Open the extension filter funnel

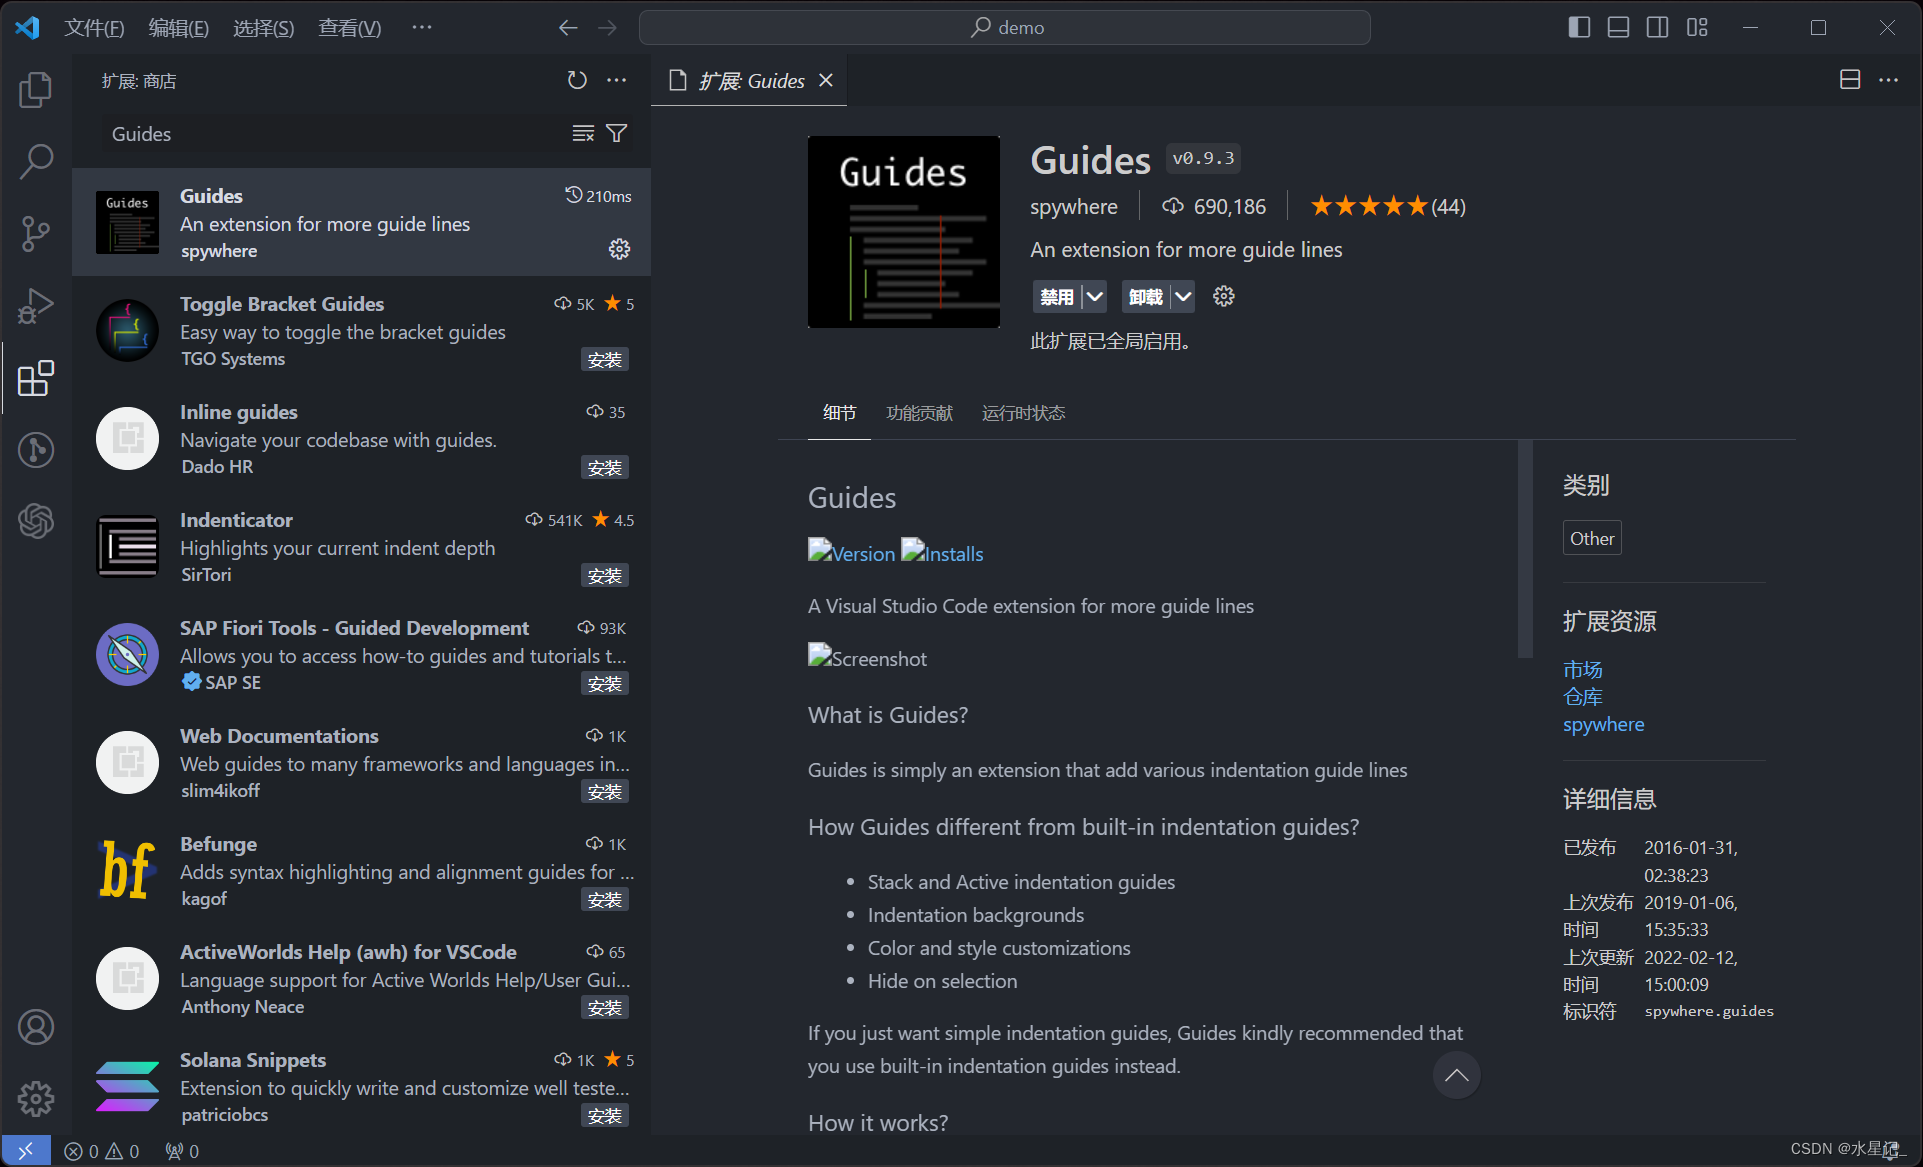coord(617,133)
